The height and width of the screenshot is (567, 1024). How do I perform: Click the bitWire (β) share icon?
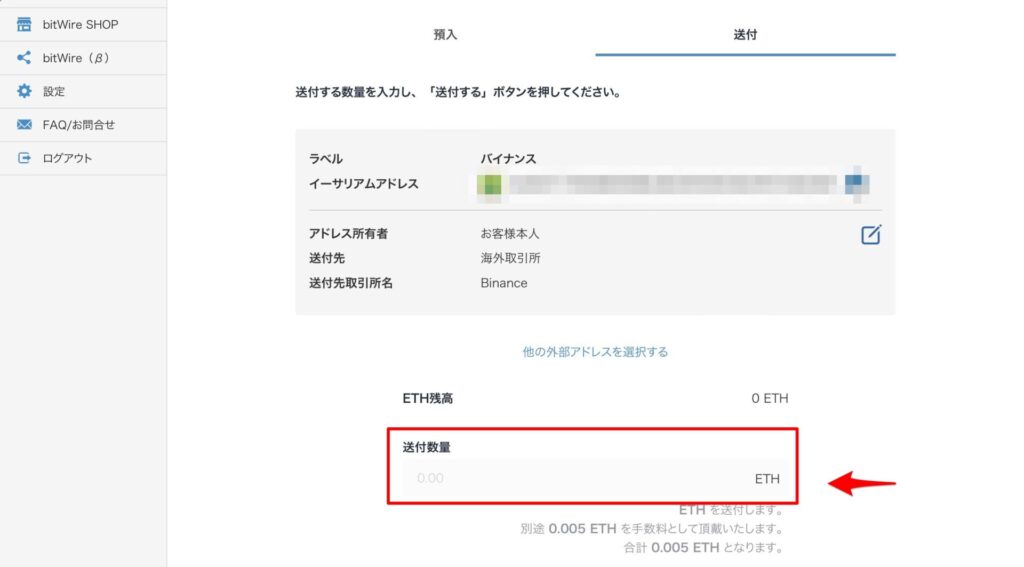pos(24,58)
